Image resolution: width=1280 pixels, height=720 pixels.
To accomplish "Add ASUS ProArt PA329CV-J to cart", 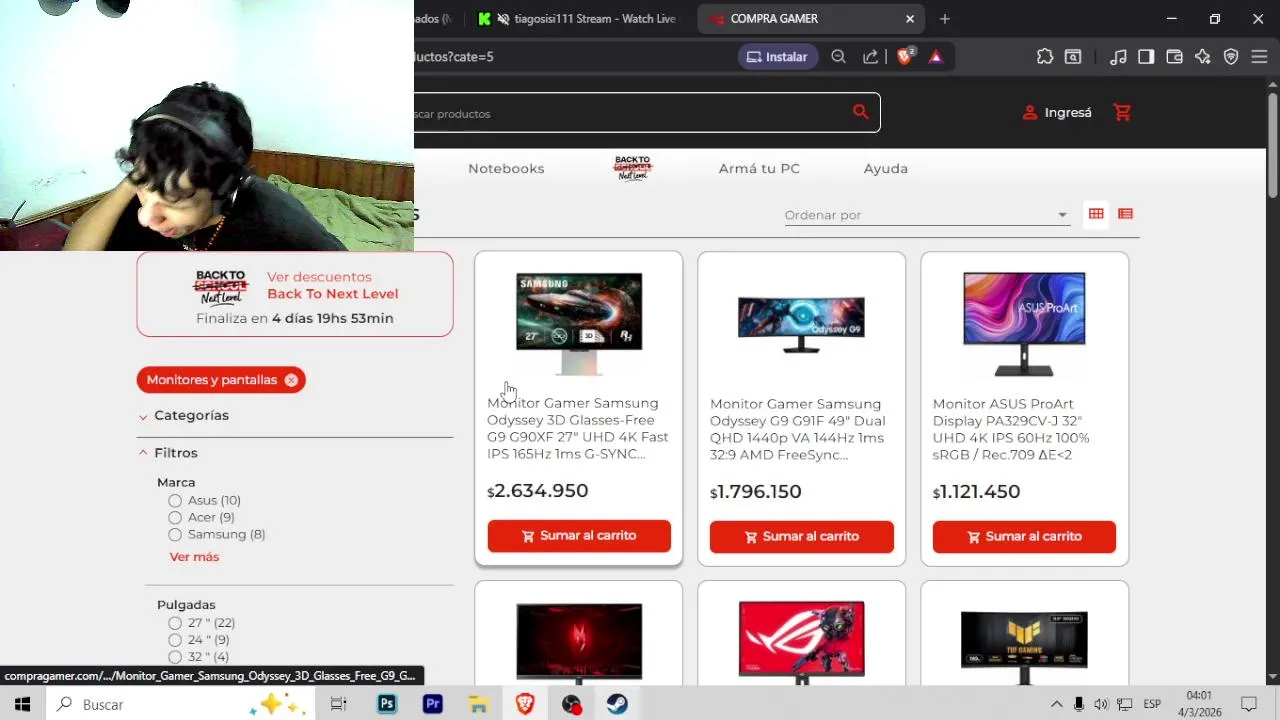I will [1024, 537].
